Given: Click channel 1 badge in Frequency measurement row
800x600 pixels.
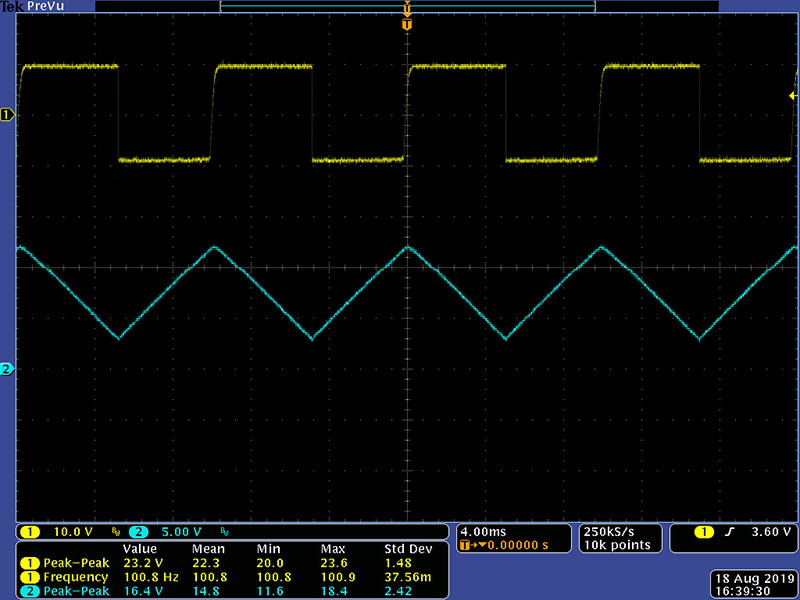Looking at the screenshot, I should tap(30, 577).
